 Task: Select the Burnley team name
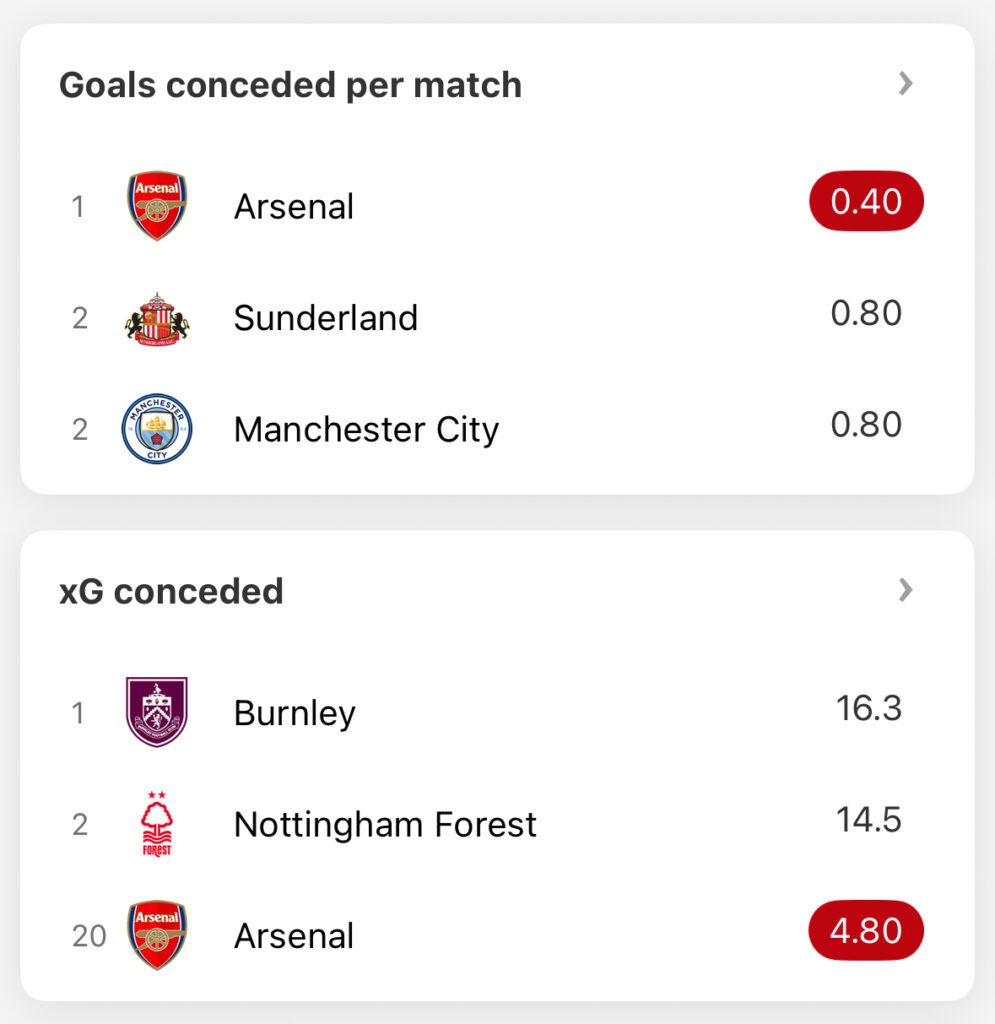click(x=295, y=713)
